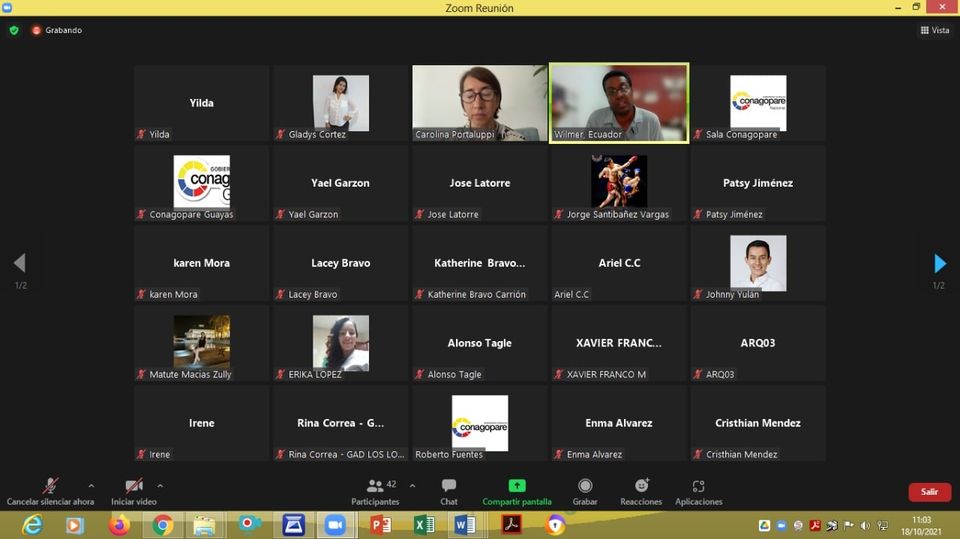This screenshot has height=539, width=960.
Task: Expand the arrow next to Participantes
Action: point(412,486)
